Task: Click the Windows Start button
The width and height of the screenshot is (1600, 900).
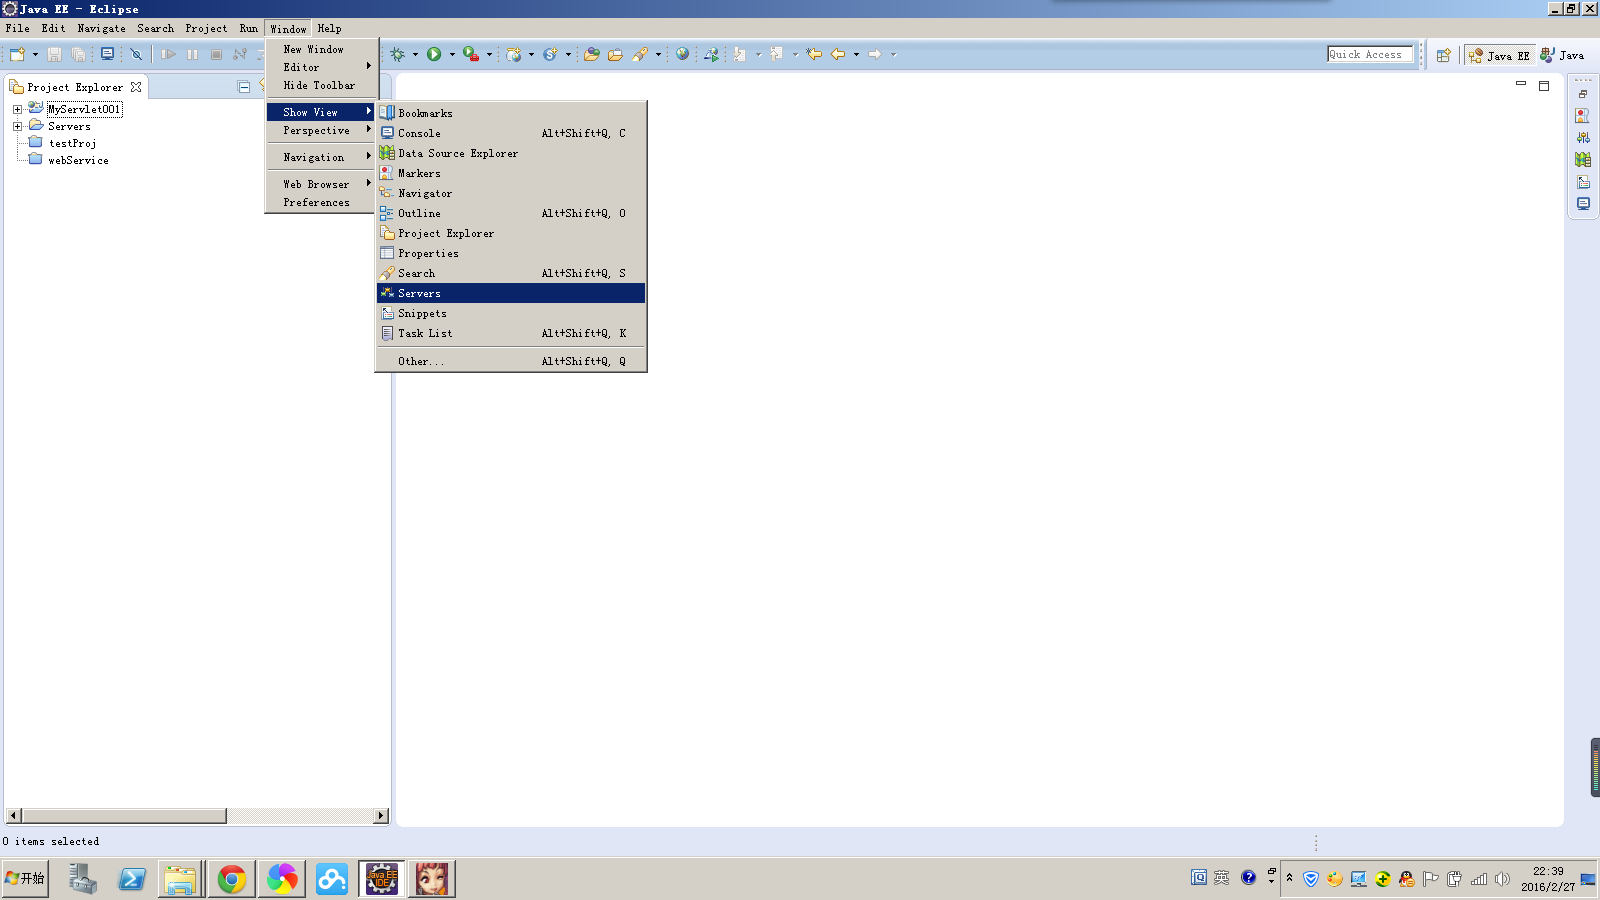Action: (x=25, y=878)
